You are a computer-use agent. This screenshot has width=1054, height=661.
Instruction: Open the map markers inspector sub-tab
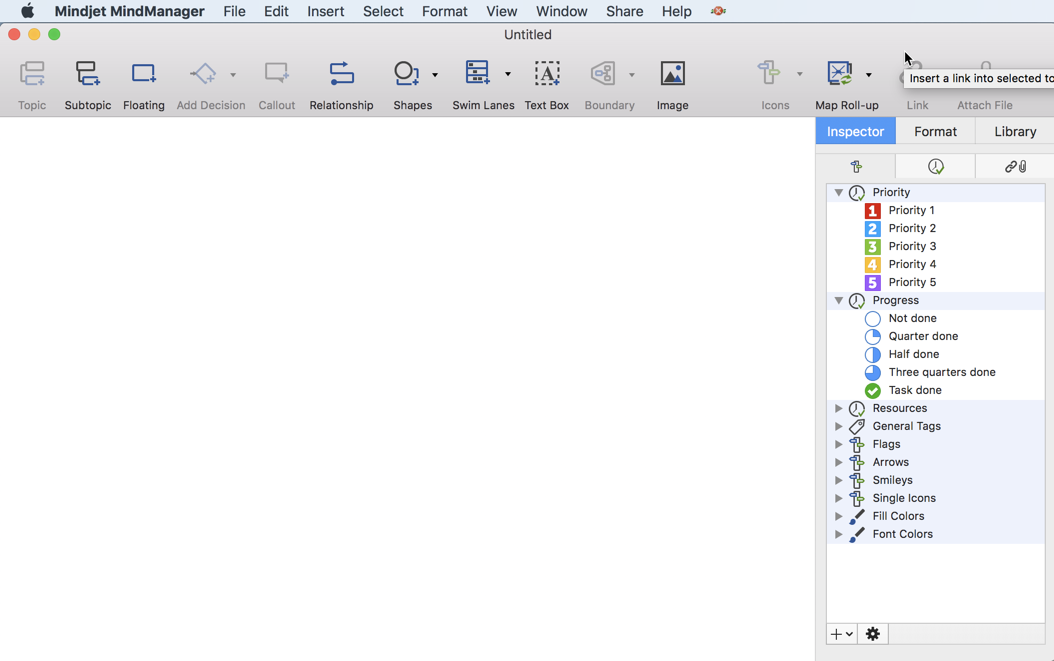pyautogui.click(x=856, y=166)
